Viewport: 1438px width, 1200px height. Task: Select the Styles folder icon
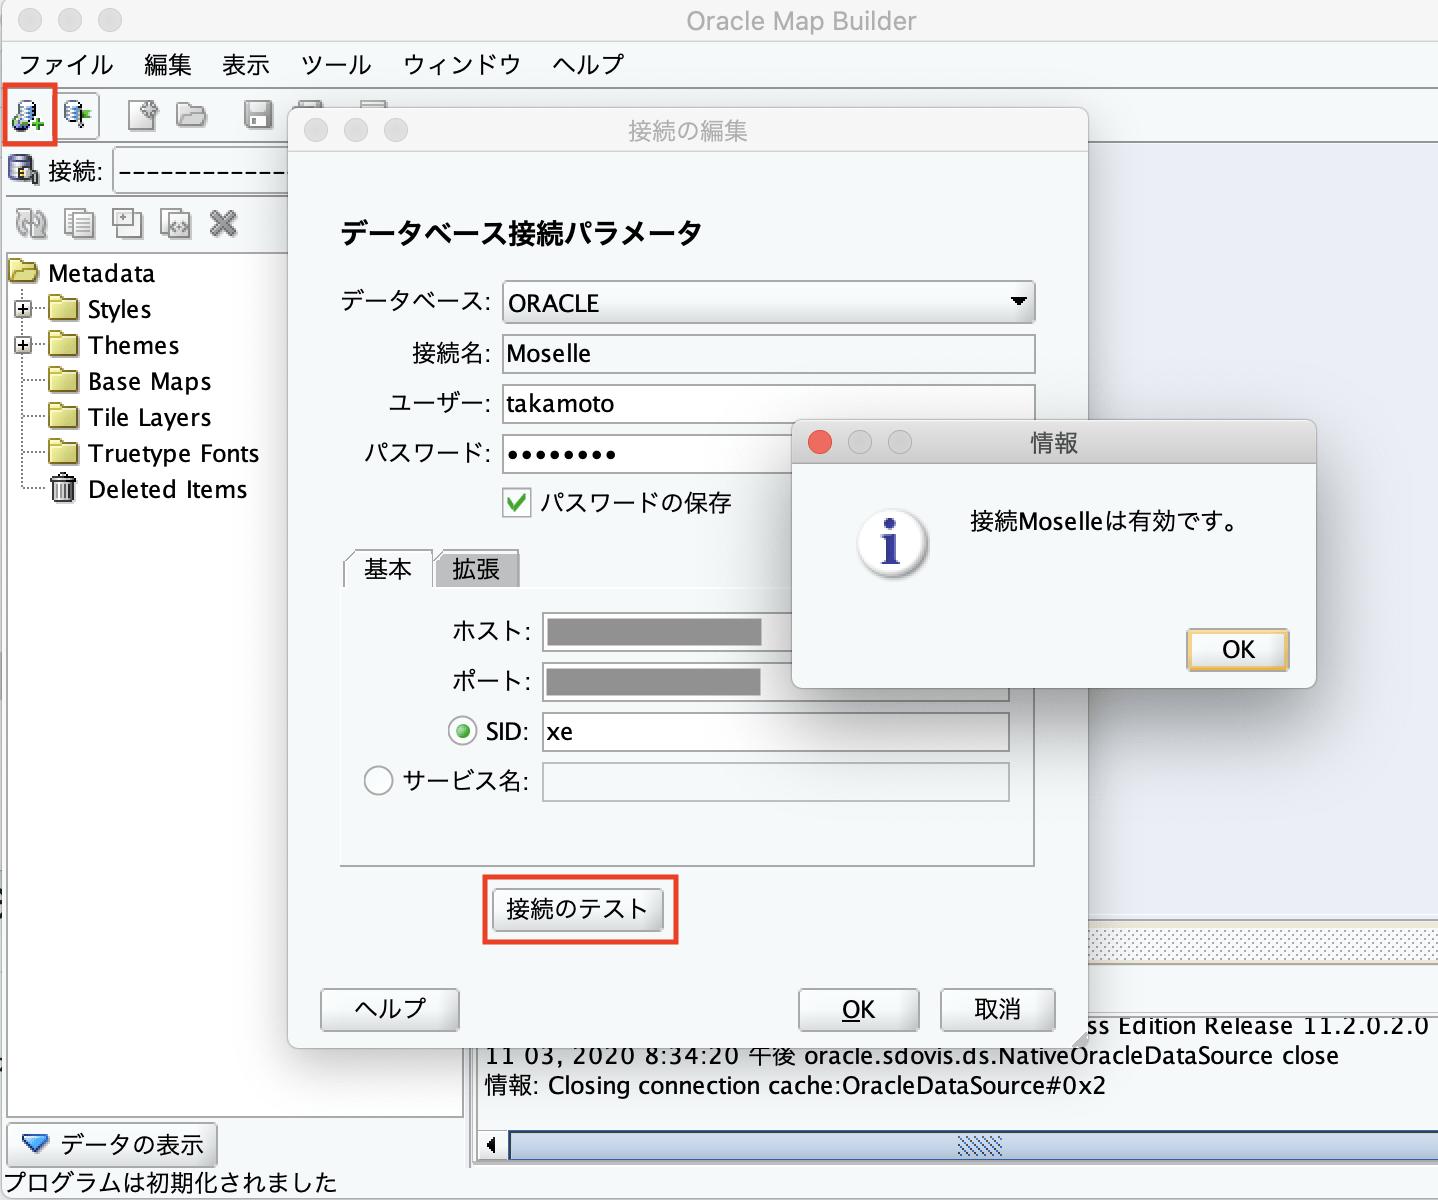pyautogui.click(x=63, y=307)
